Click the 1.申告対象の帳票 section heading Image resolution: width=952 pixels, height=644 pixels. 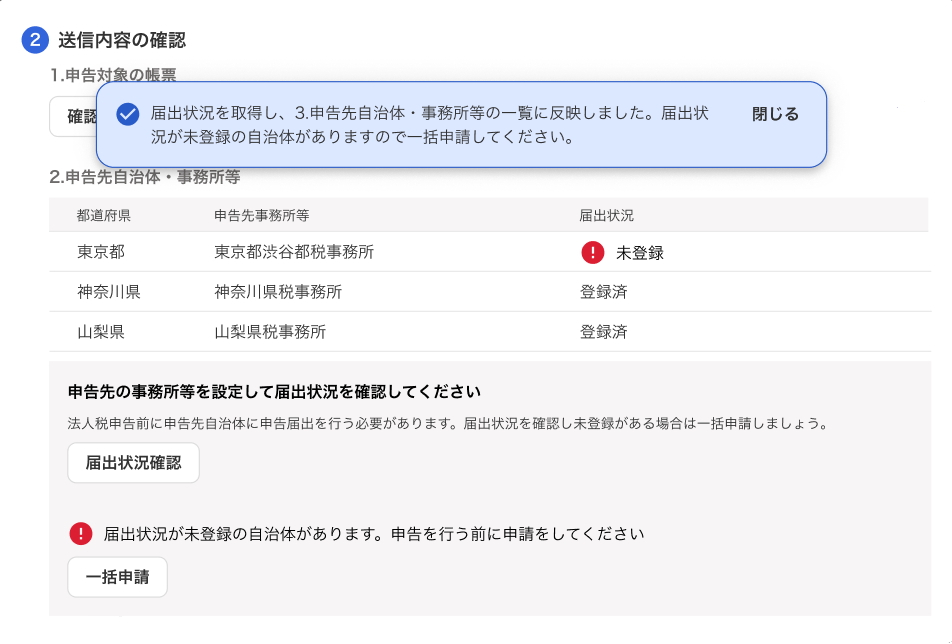(x=113, y=75)
